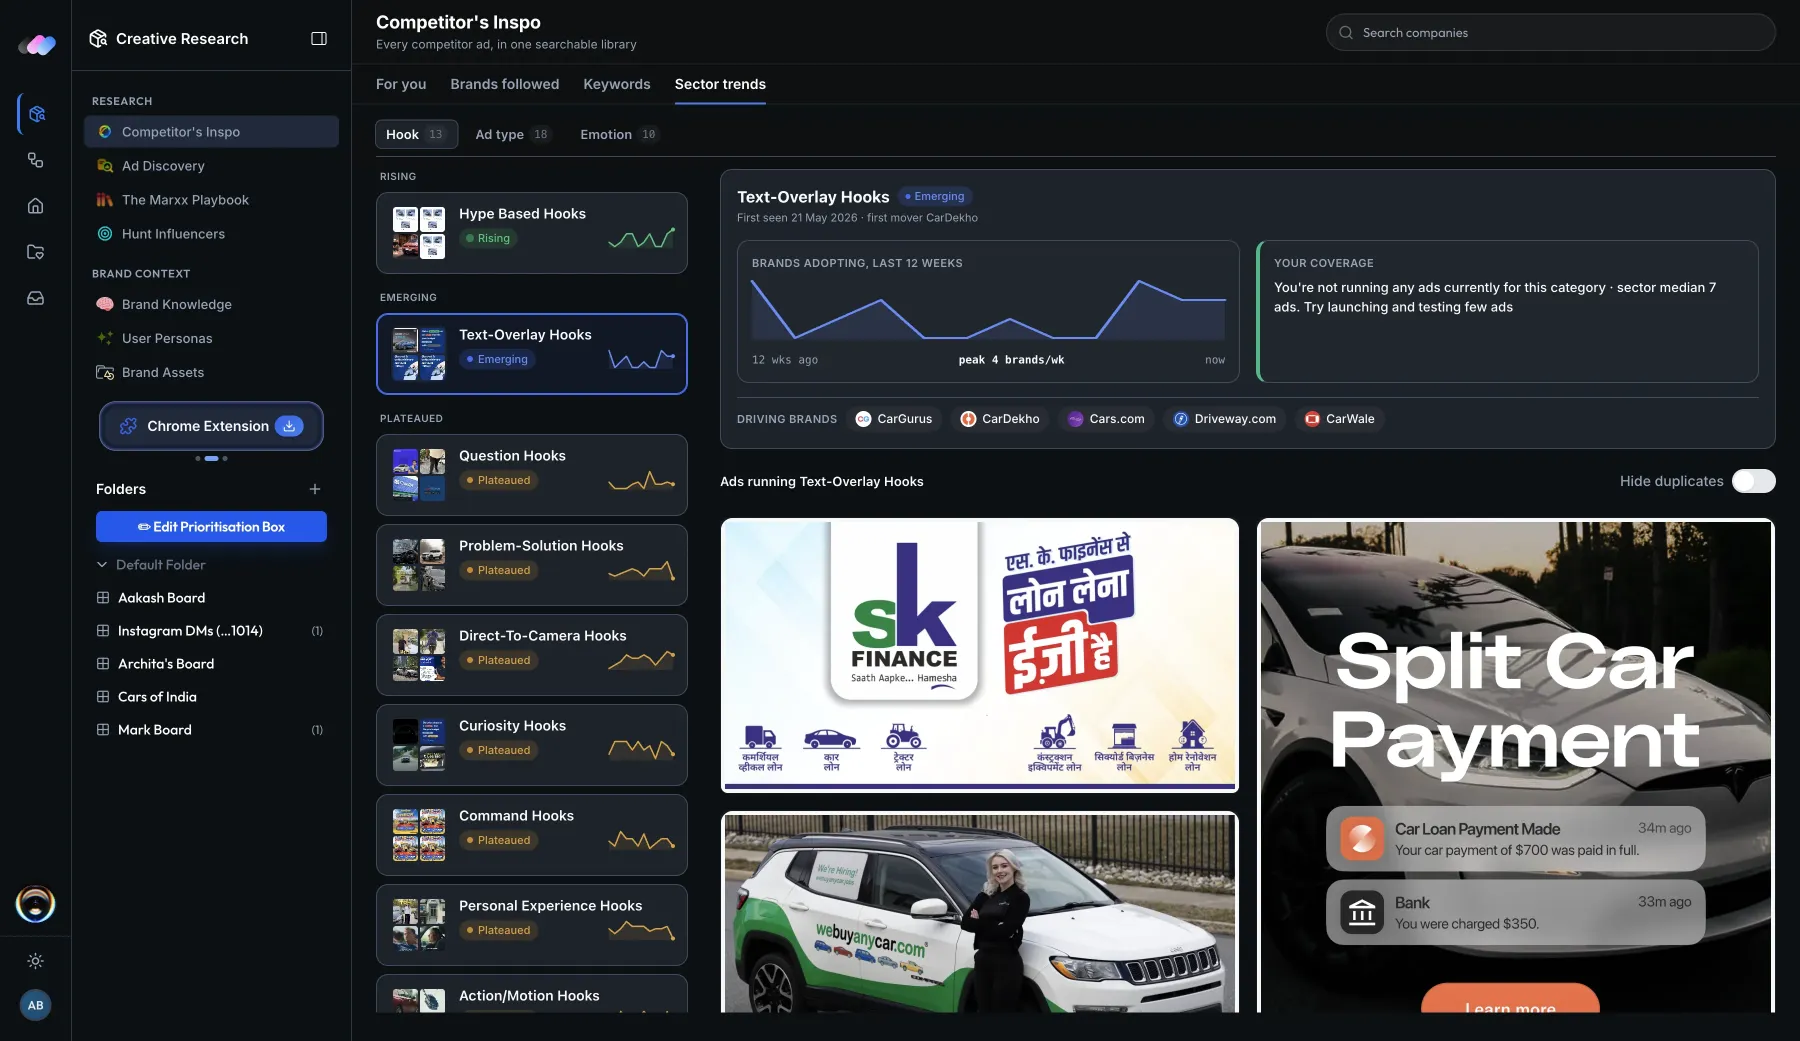
Task: Click the CarGurus brand logo icon
Action: tap(864, 419)
